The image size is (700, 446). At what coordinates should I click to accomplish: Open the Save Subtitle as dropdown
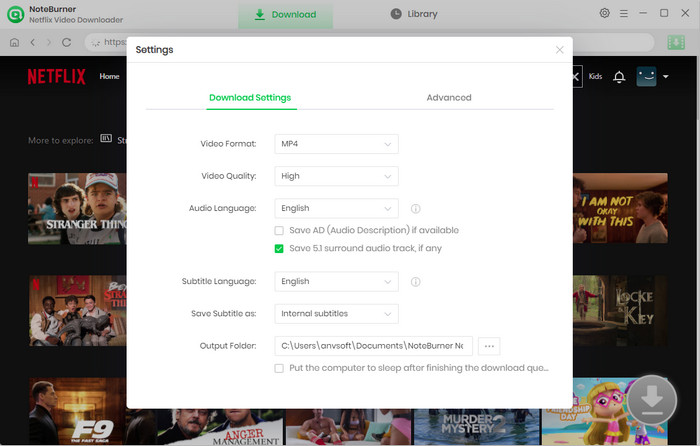[337, 314]
